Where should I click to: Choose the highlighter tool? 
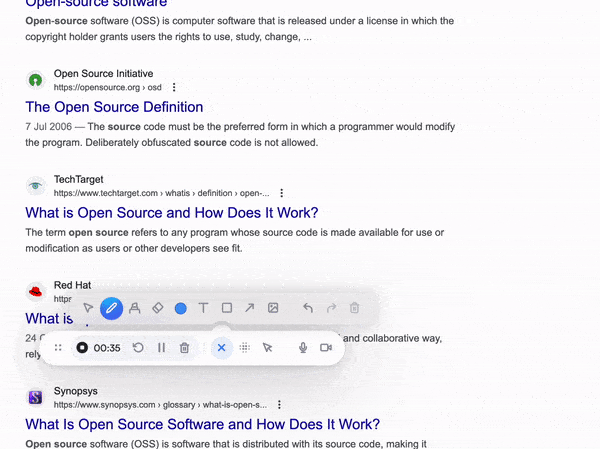coord(134,308)
